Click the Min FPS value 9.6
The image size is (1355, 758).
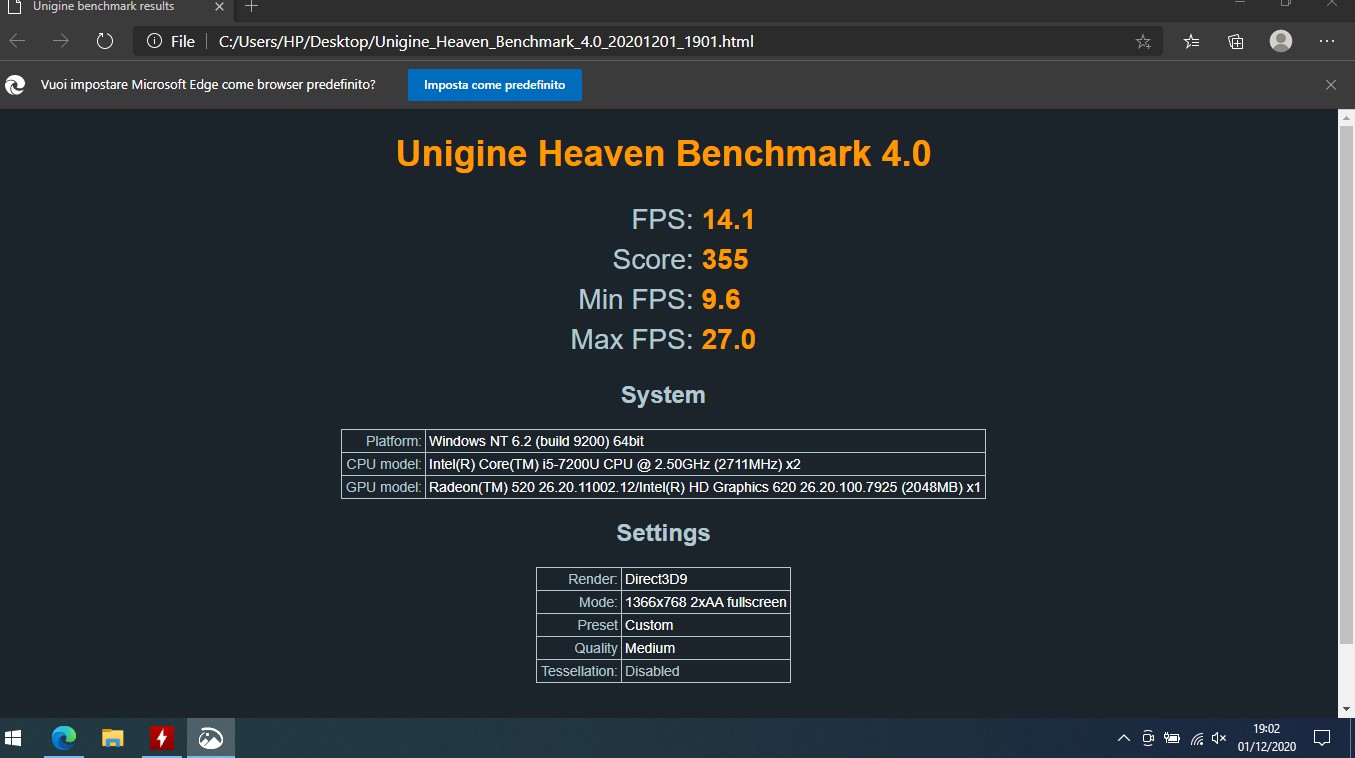pyautogui.click(x=721, y=300)
